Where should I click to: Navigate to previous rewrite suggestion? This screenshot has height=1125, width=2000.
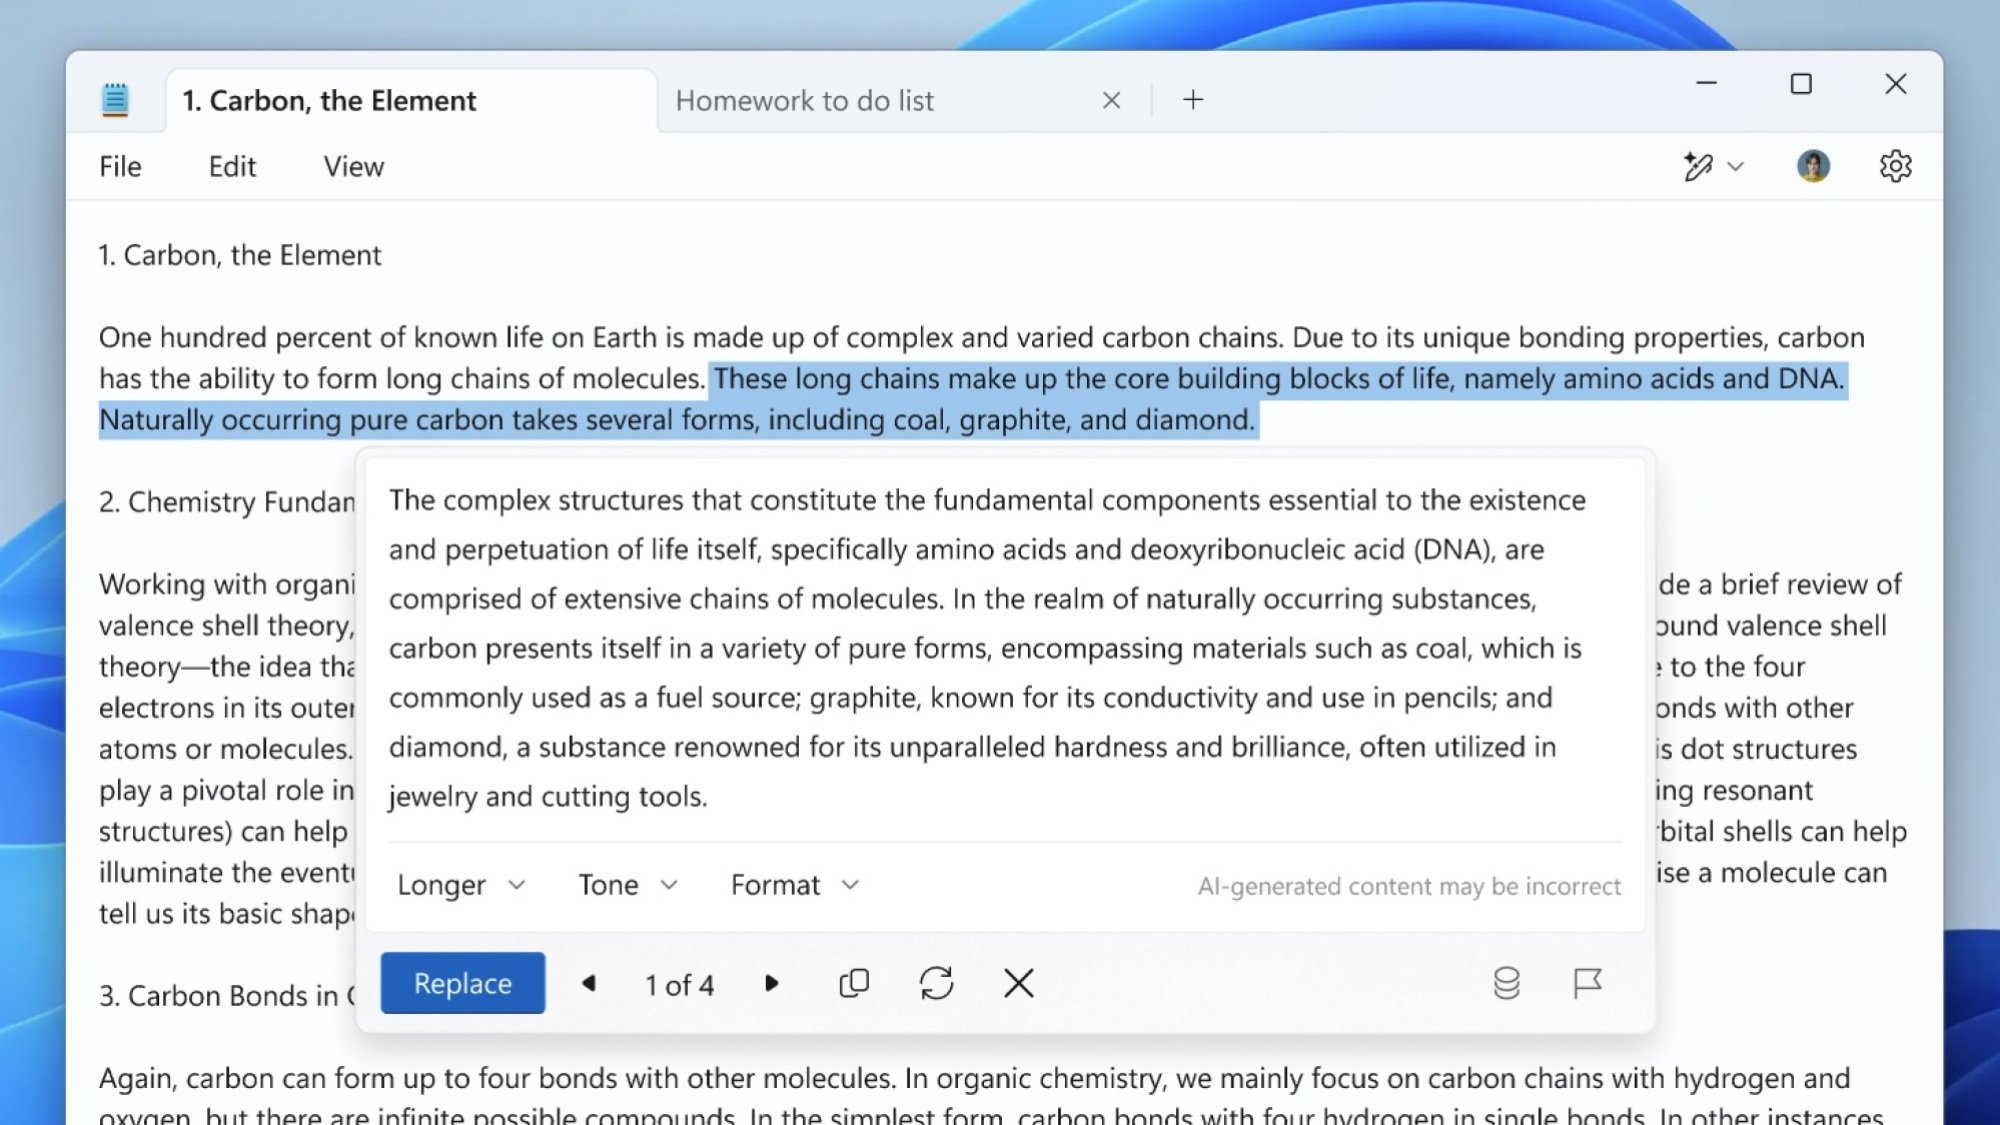pos(588,982)
